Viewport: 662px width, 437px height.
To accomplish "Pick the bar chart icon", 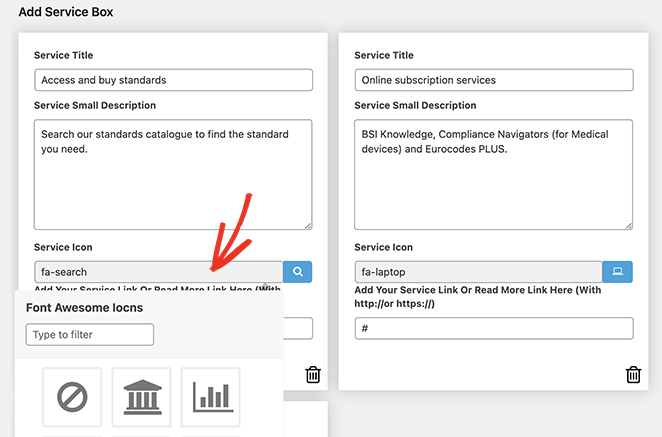I will click(x=210, y=398).
